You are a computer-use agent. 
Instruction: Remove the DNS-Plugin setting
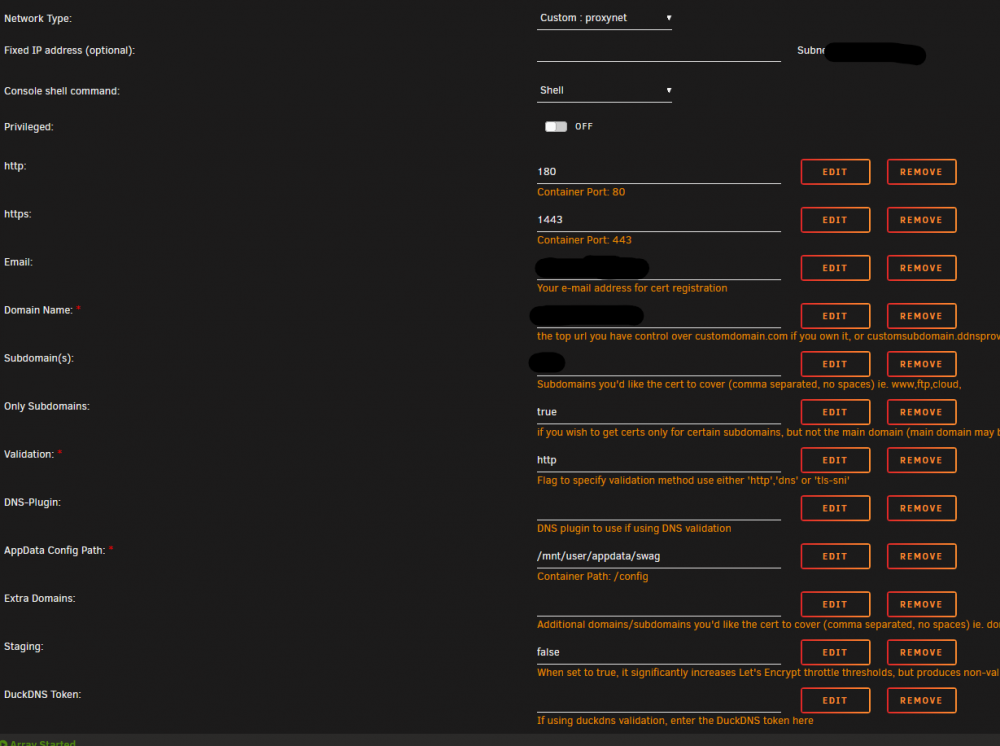pos(921,508)
